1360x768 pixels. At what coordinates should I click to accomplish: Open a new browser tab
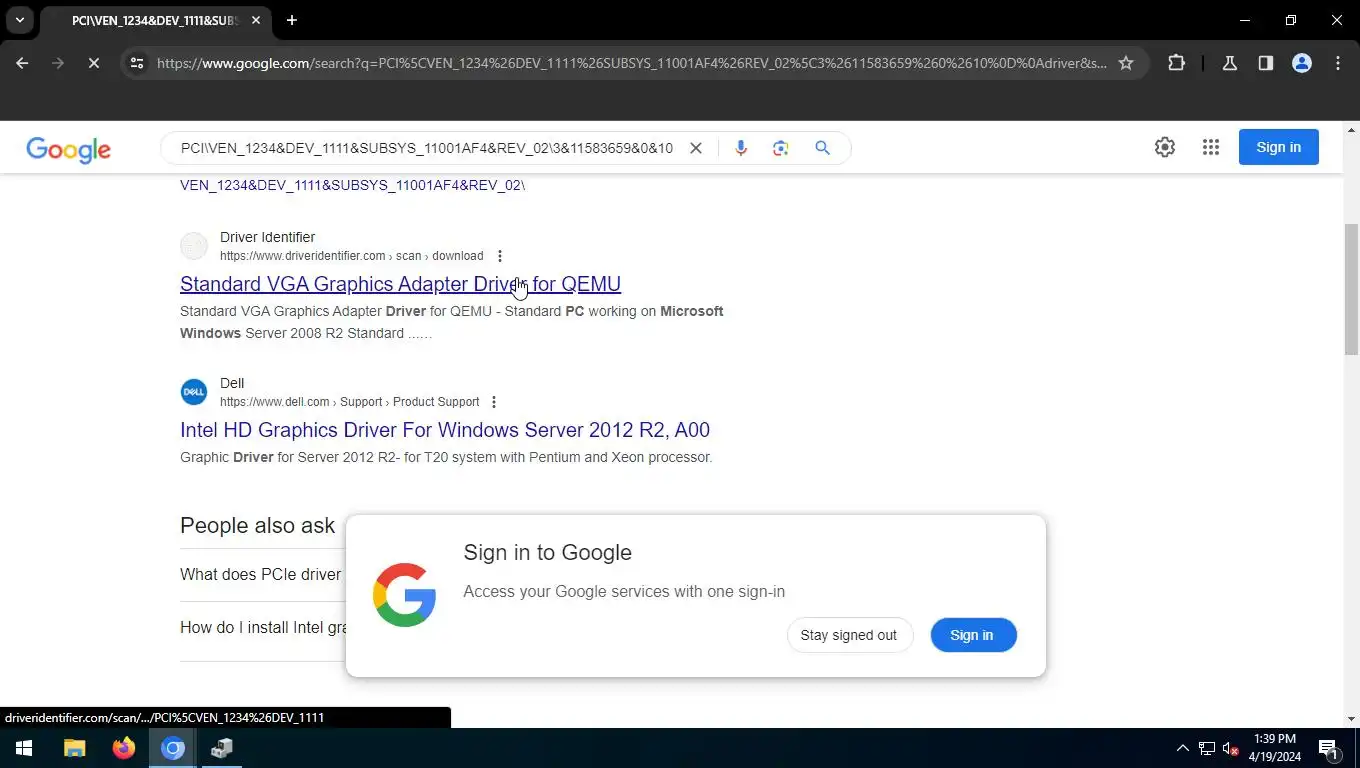292,20
